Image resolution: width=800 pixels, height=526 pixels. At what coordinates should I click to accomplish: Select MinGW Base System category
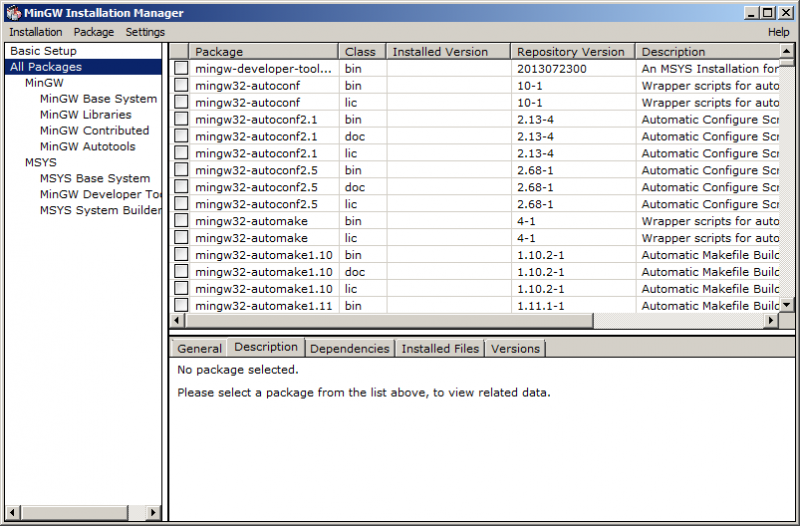[98, 98]
